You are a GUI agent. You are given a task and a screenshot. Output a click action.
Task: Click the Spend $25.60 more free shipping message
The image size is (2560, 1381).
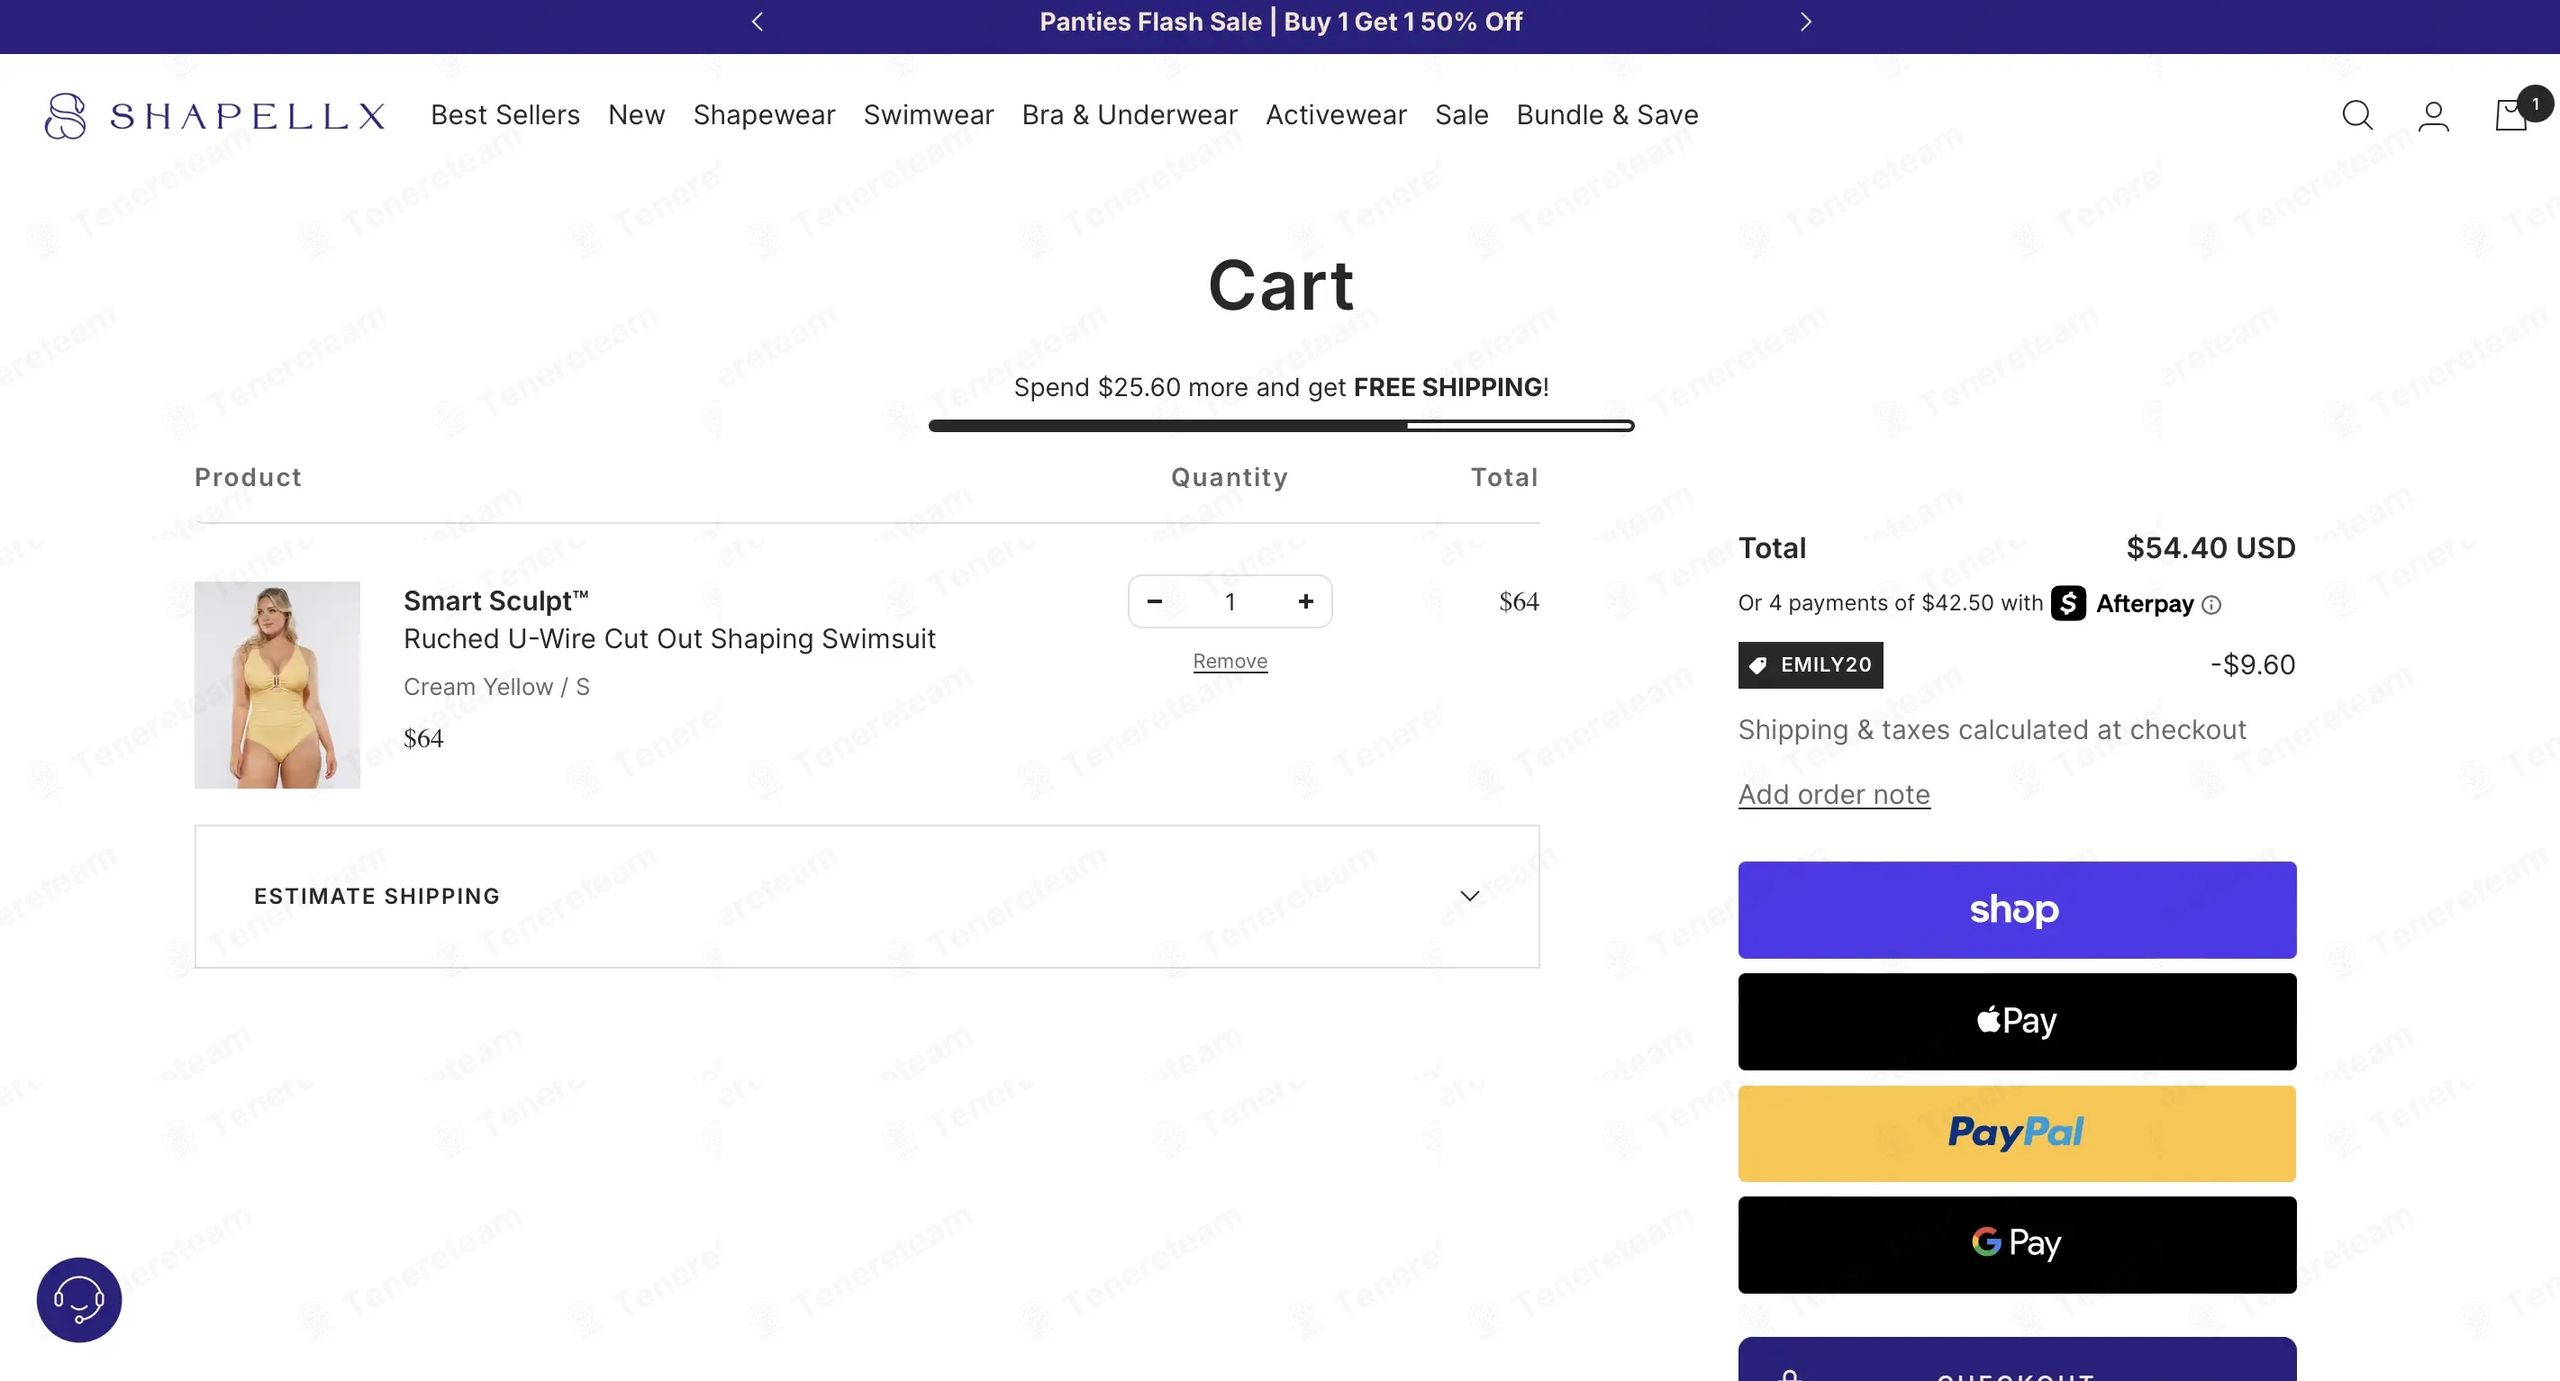pos(1281,387)
